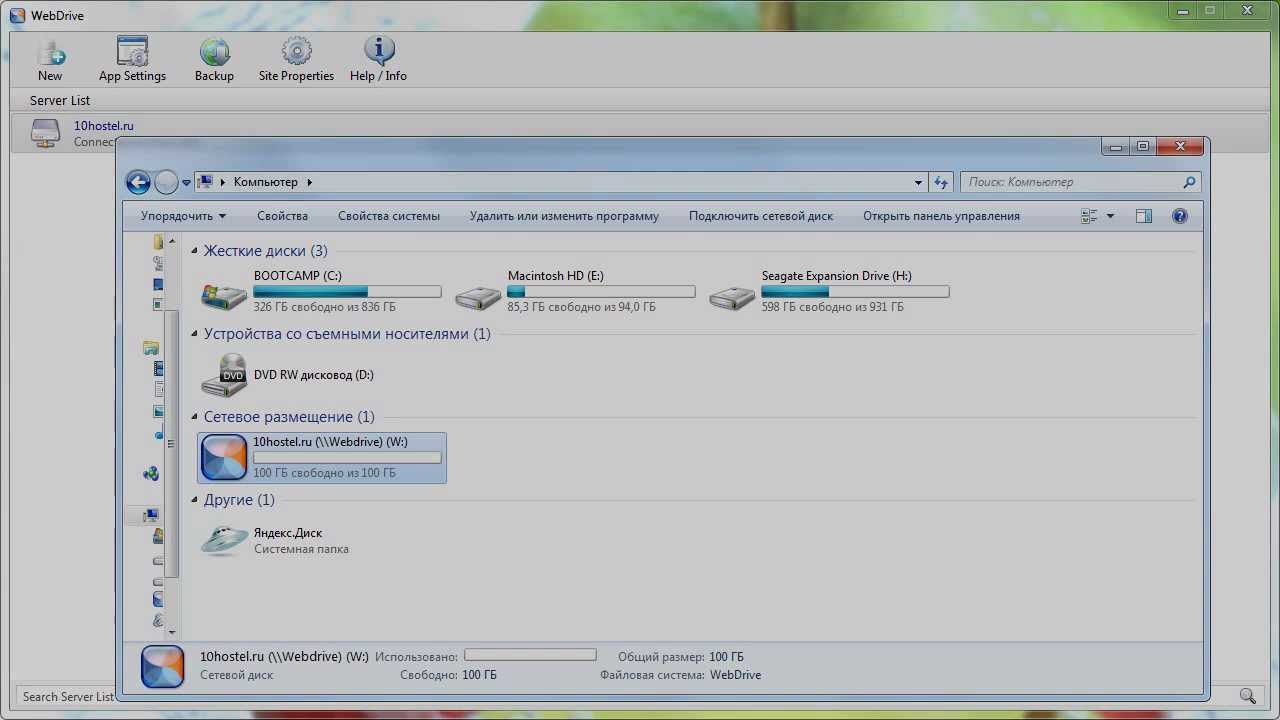Click Файловая система: WebDrive in details pane
1280x720 pixels.
(681, 675)
